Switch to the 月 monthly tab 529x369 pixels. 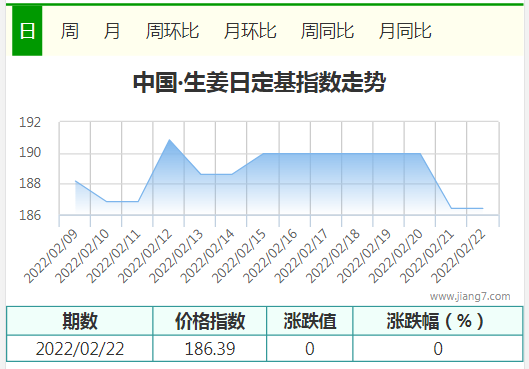click(112, 31)
